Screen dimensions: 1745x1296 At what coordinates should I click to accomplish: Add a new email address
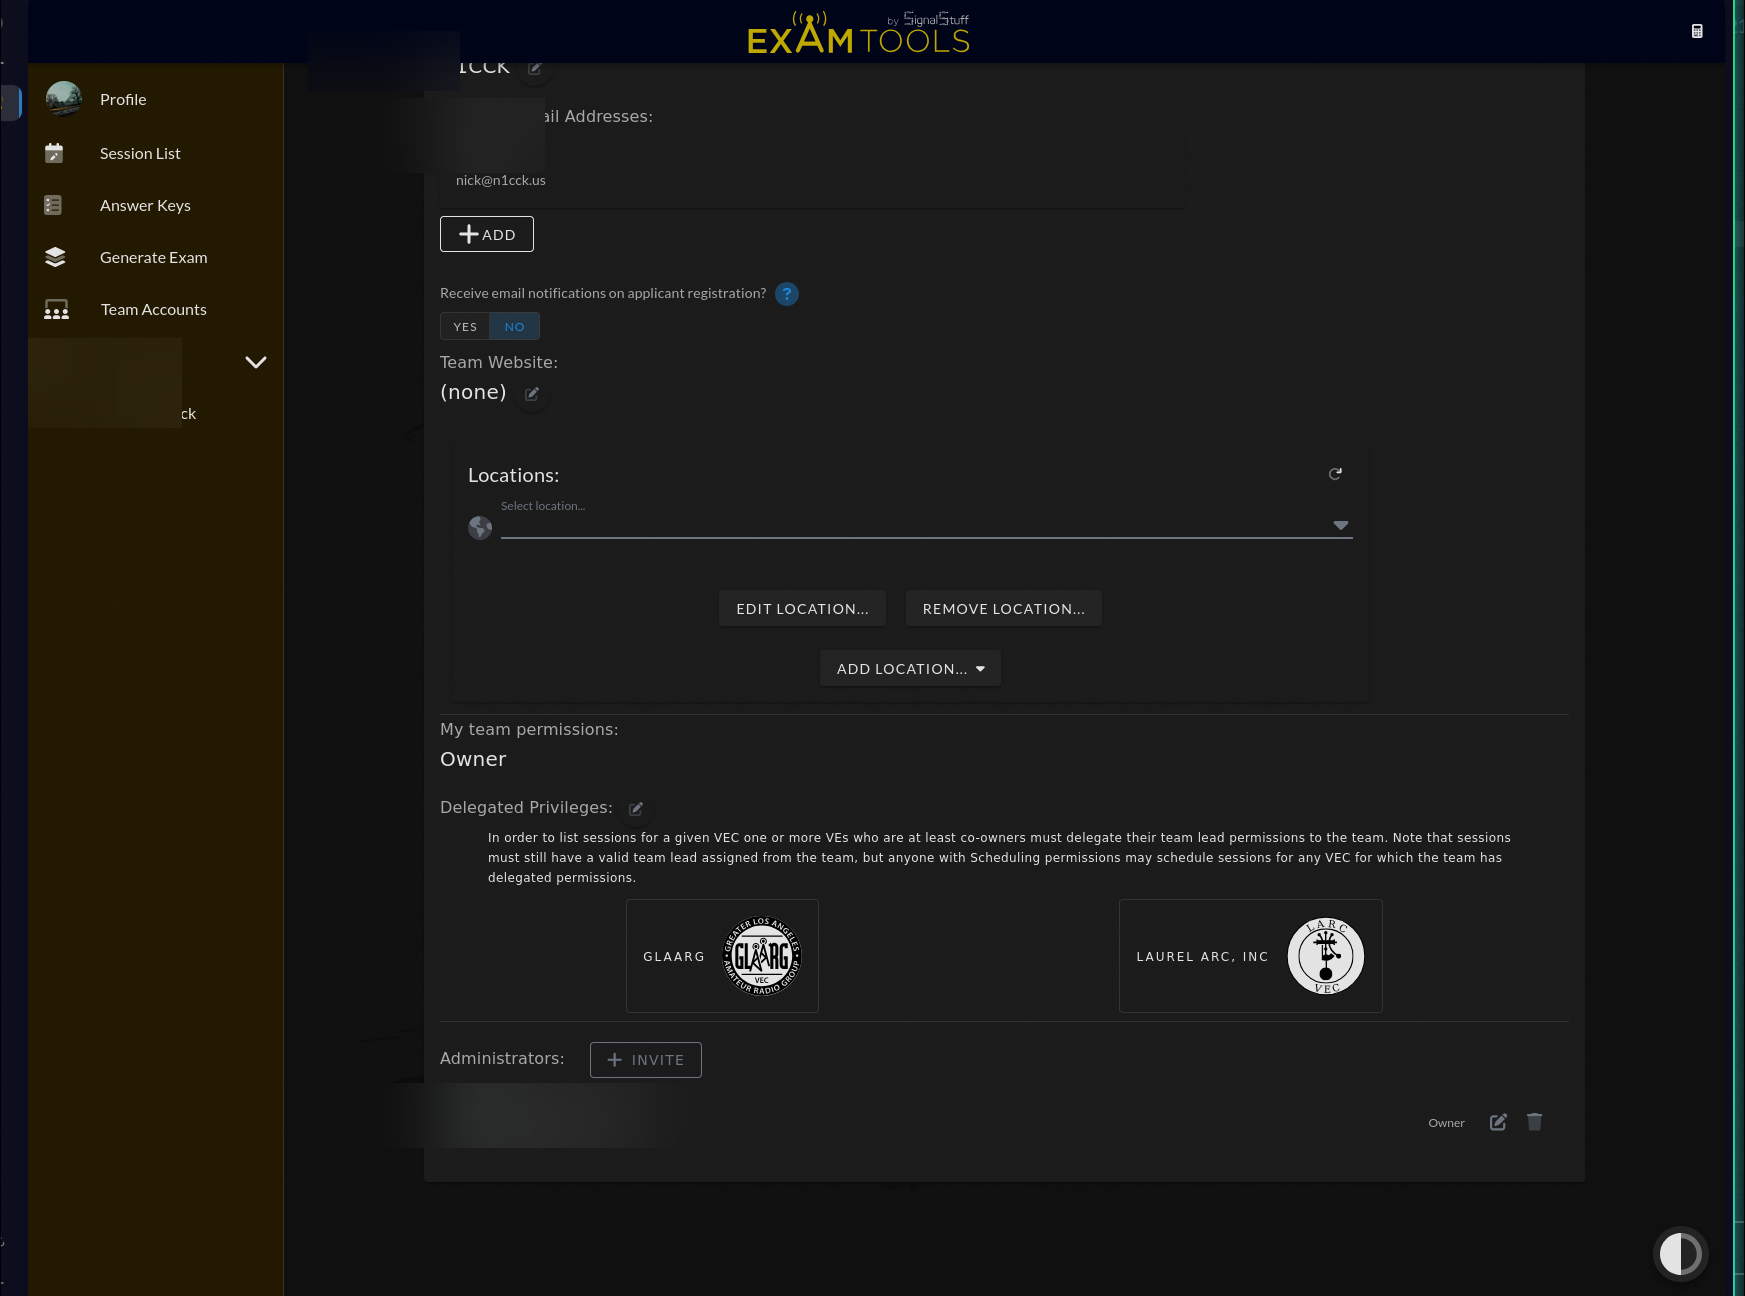coord(487,234)
